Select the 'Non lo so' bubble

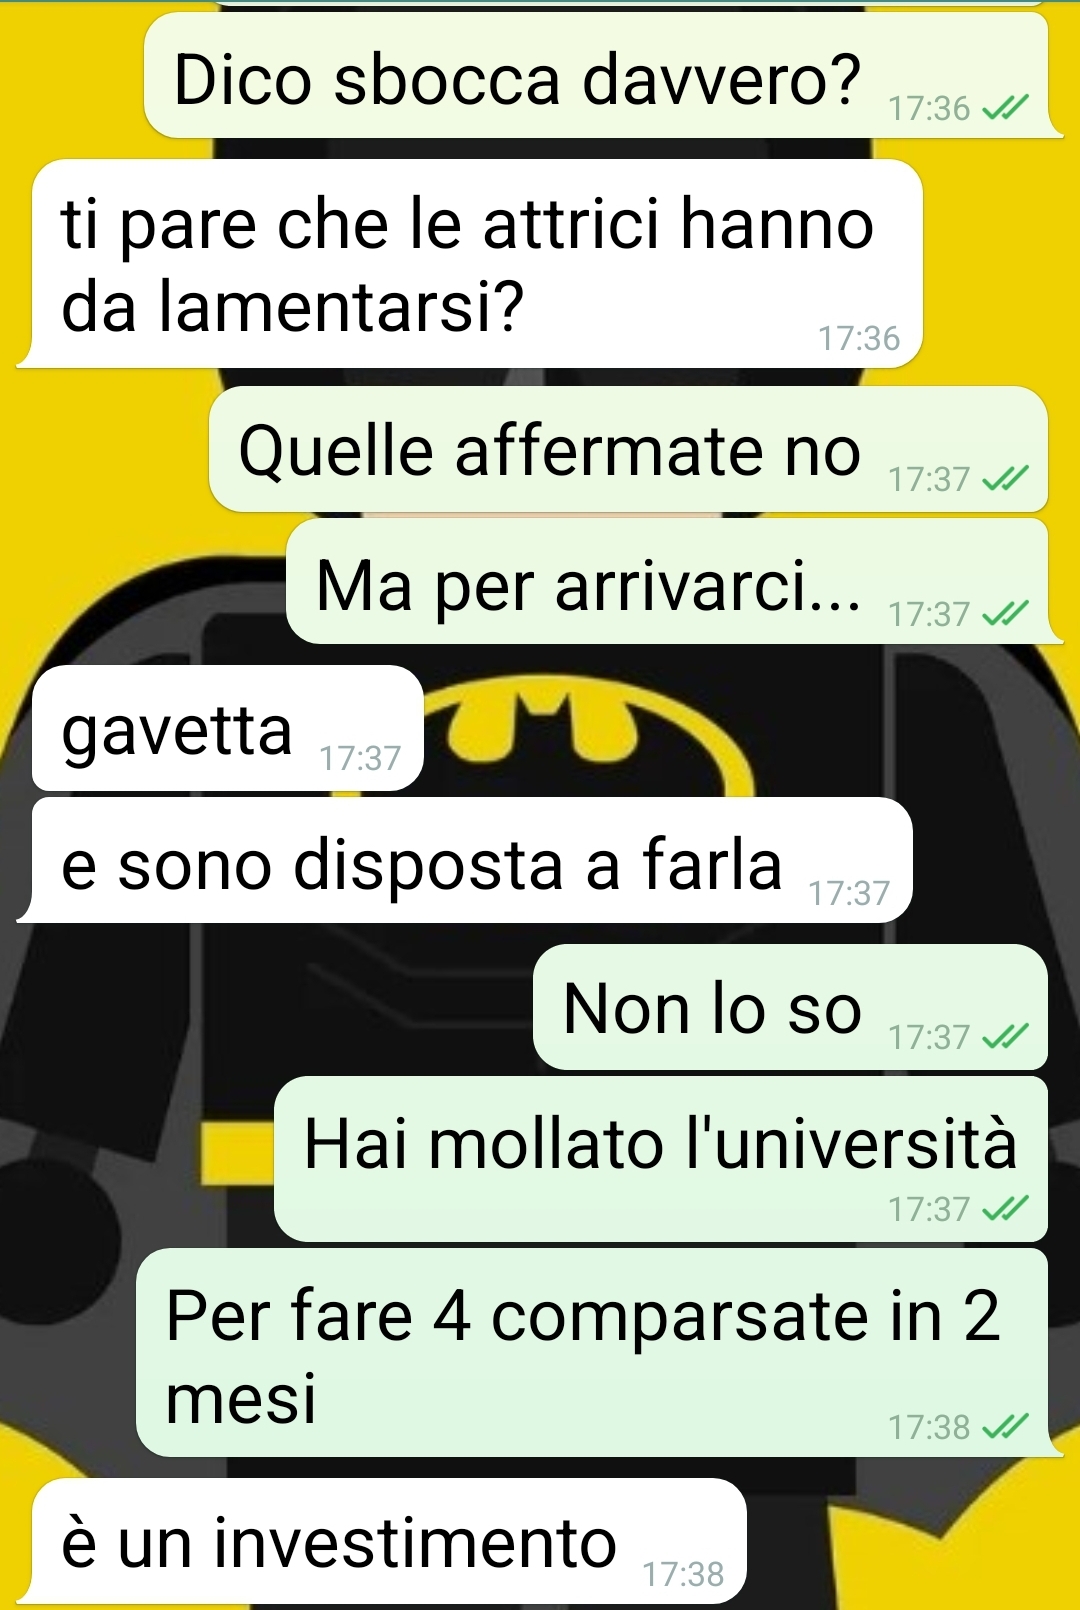pyautogui.click(x=790, y=1007)
